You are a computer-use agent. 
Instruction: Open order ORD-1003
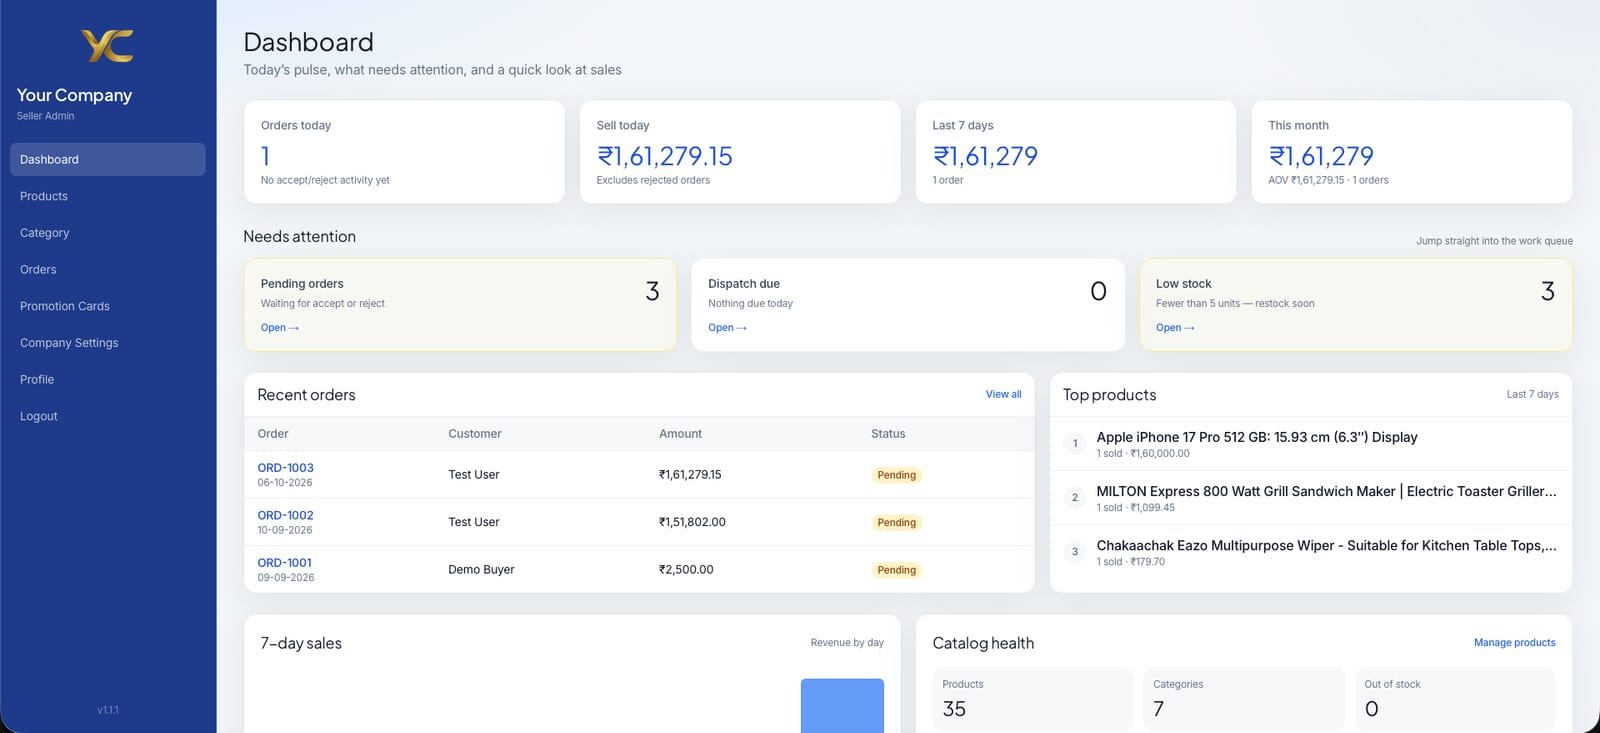[285, 468]
